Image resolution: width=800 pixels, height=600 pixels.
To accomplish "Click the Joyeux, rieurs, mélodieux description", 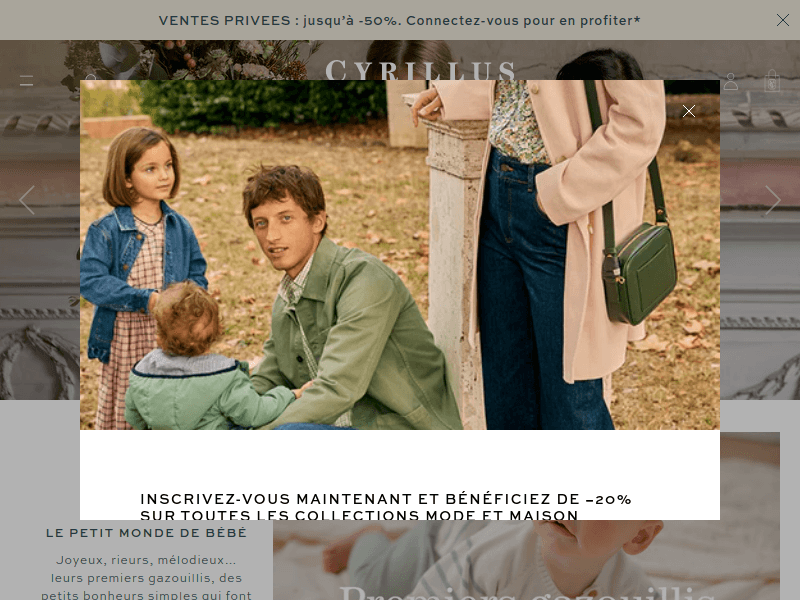I will [146, 578].
